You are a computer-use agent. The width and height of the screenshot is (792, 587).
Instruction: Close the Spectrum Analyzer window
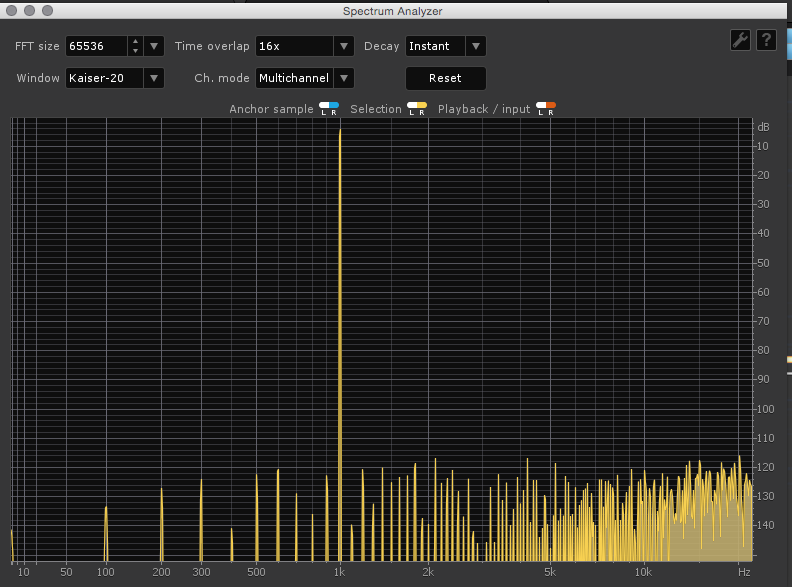12,11
